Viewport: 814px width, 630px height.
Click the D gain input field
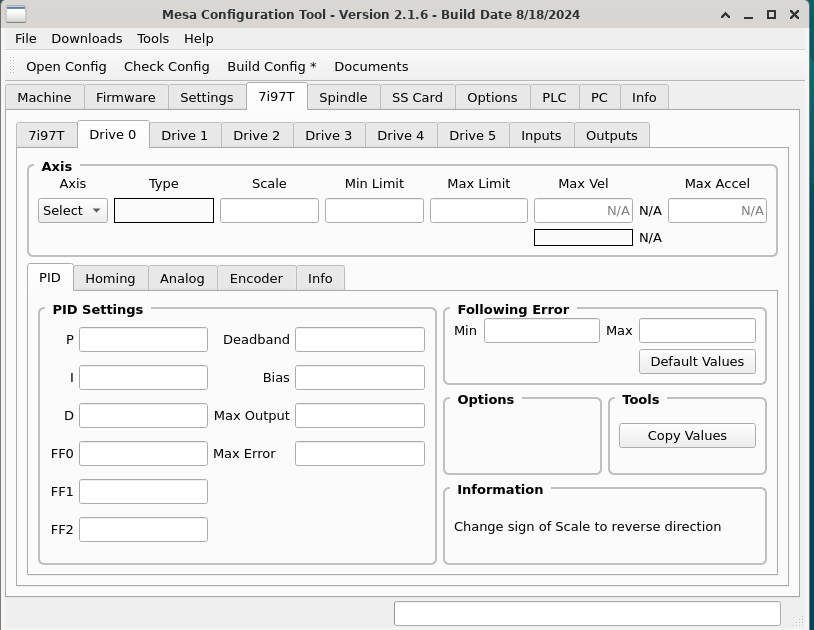[x=143, y=416]
